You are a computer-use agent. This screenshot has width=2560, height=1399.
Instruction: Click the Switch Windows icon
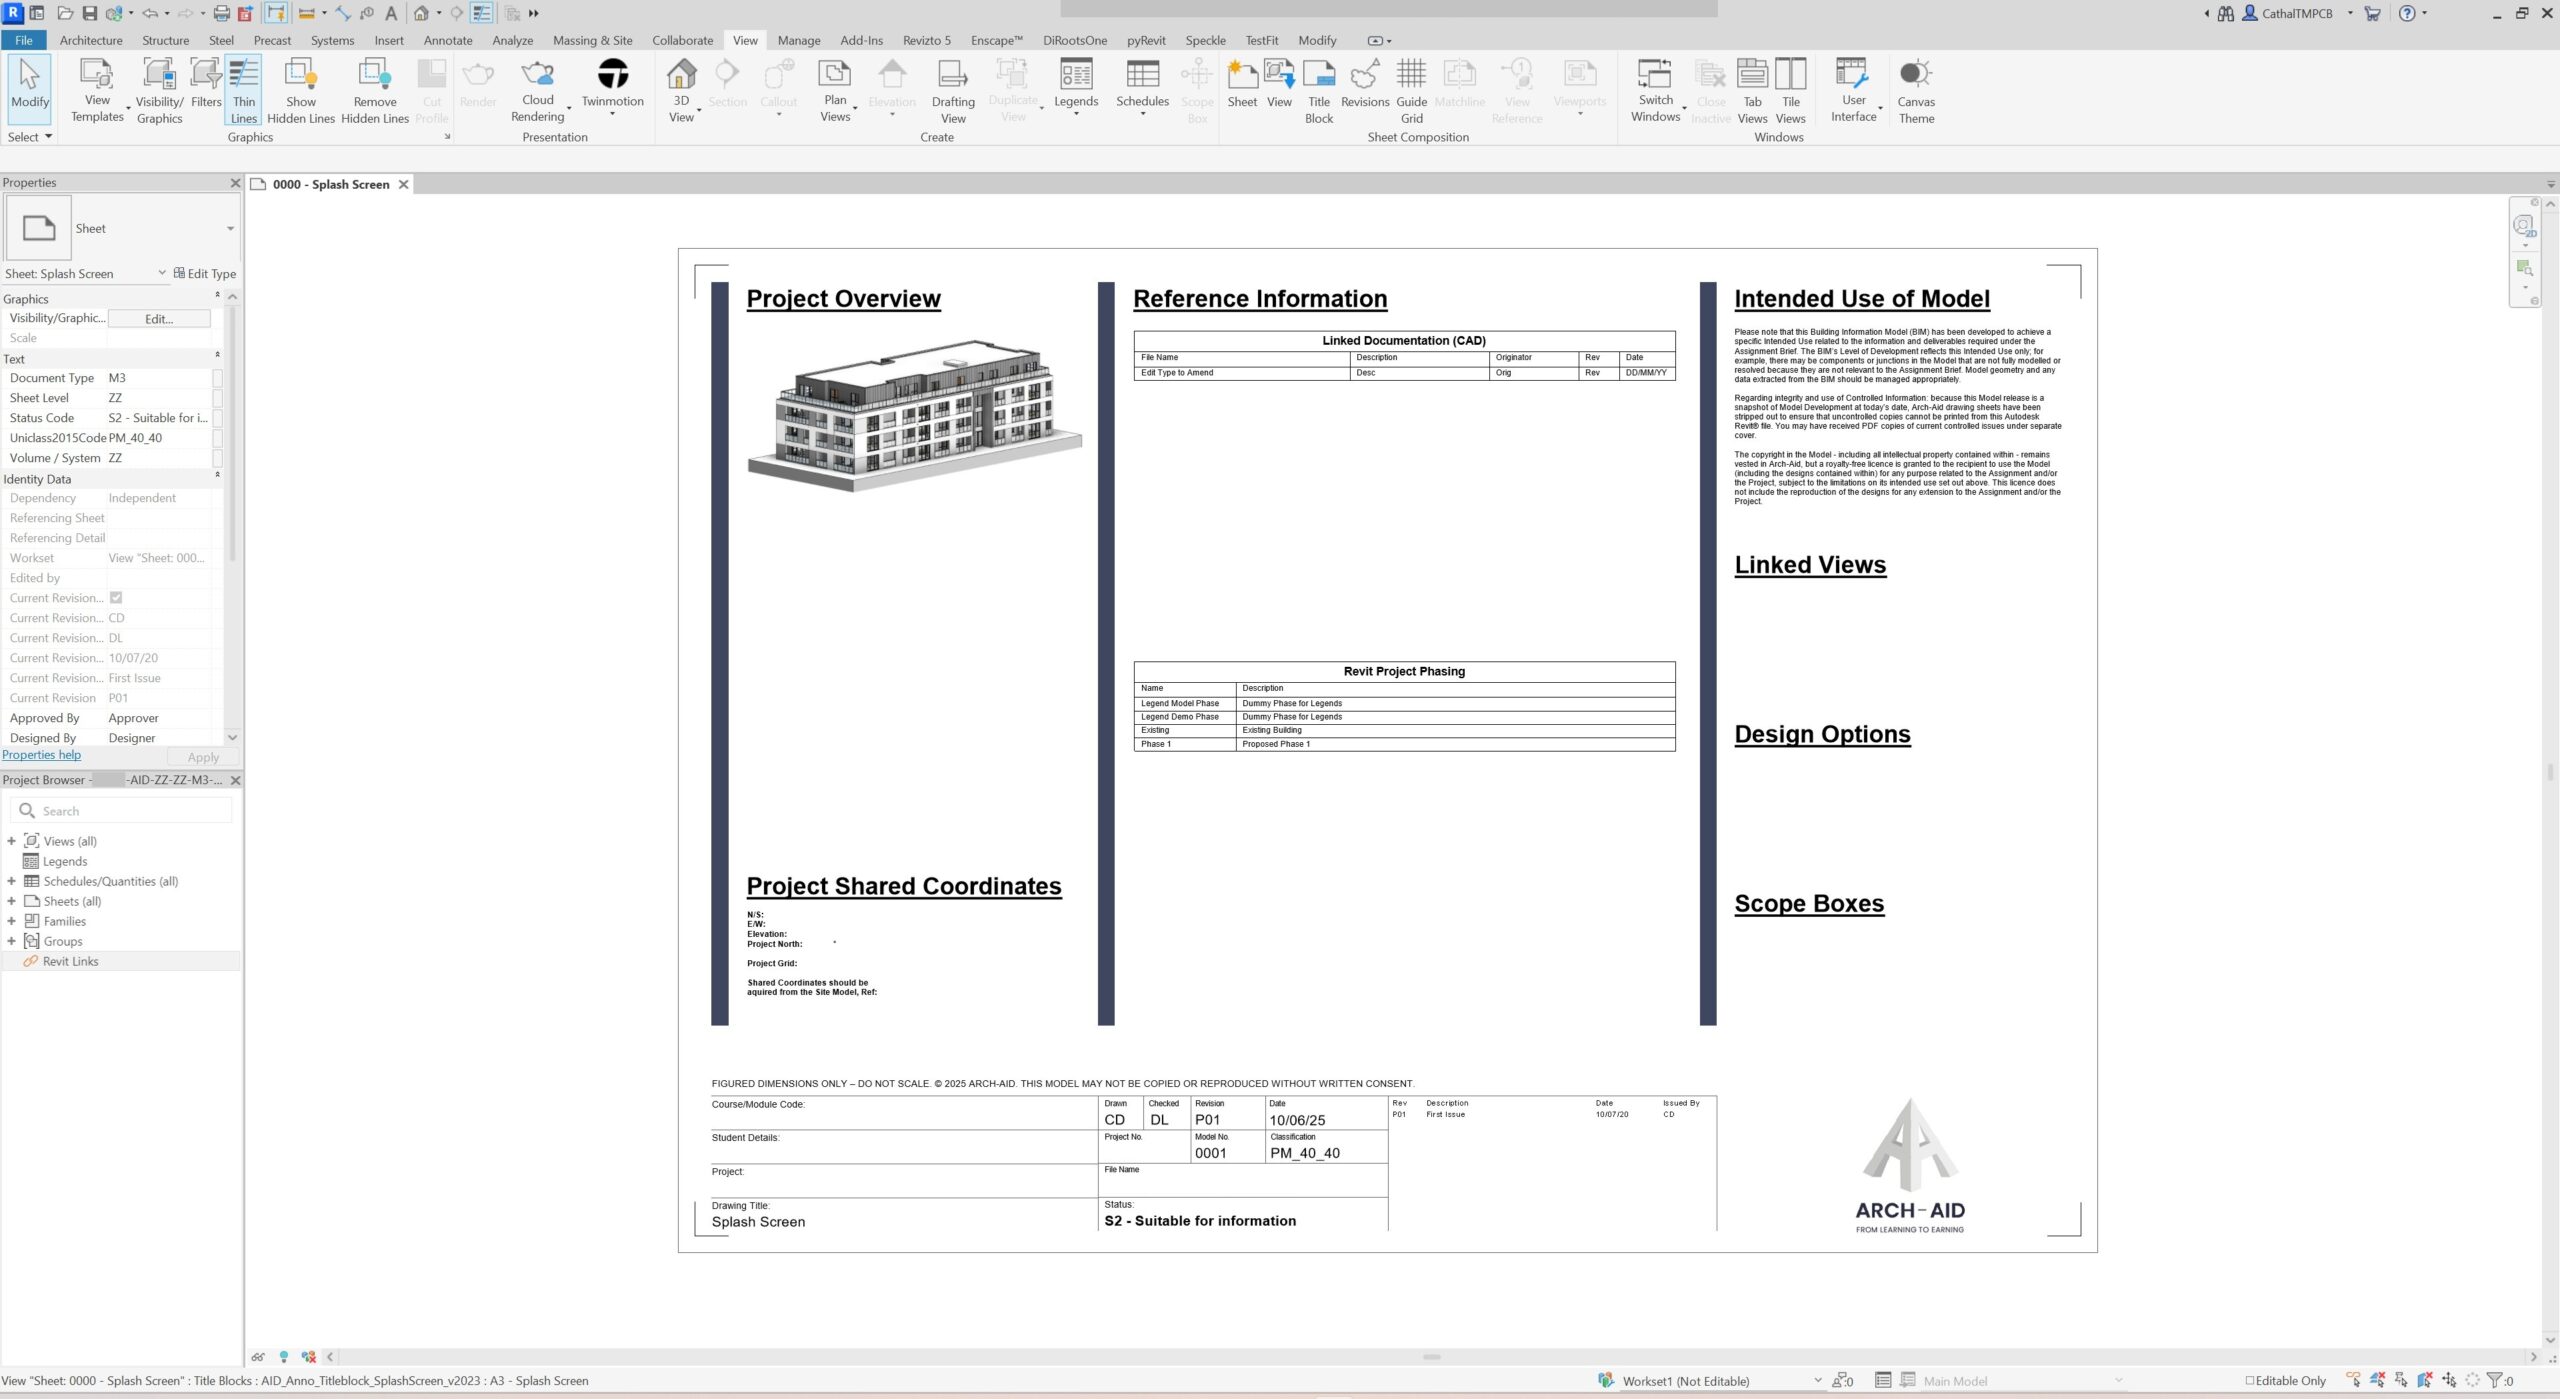pos(1655,85)
